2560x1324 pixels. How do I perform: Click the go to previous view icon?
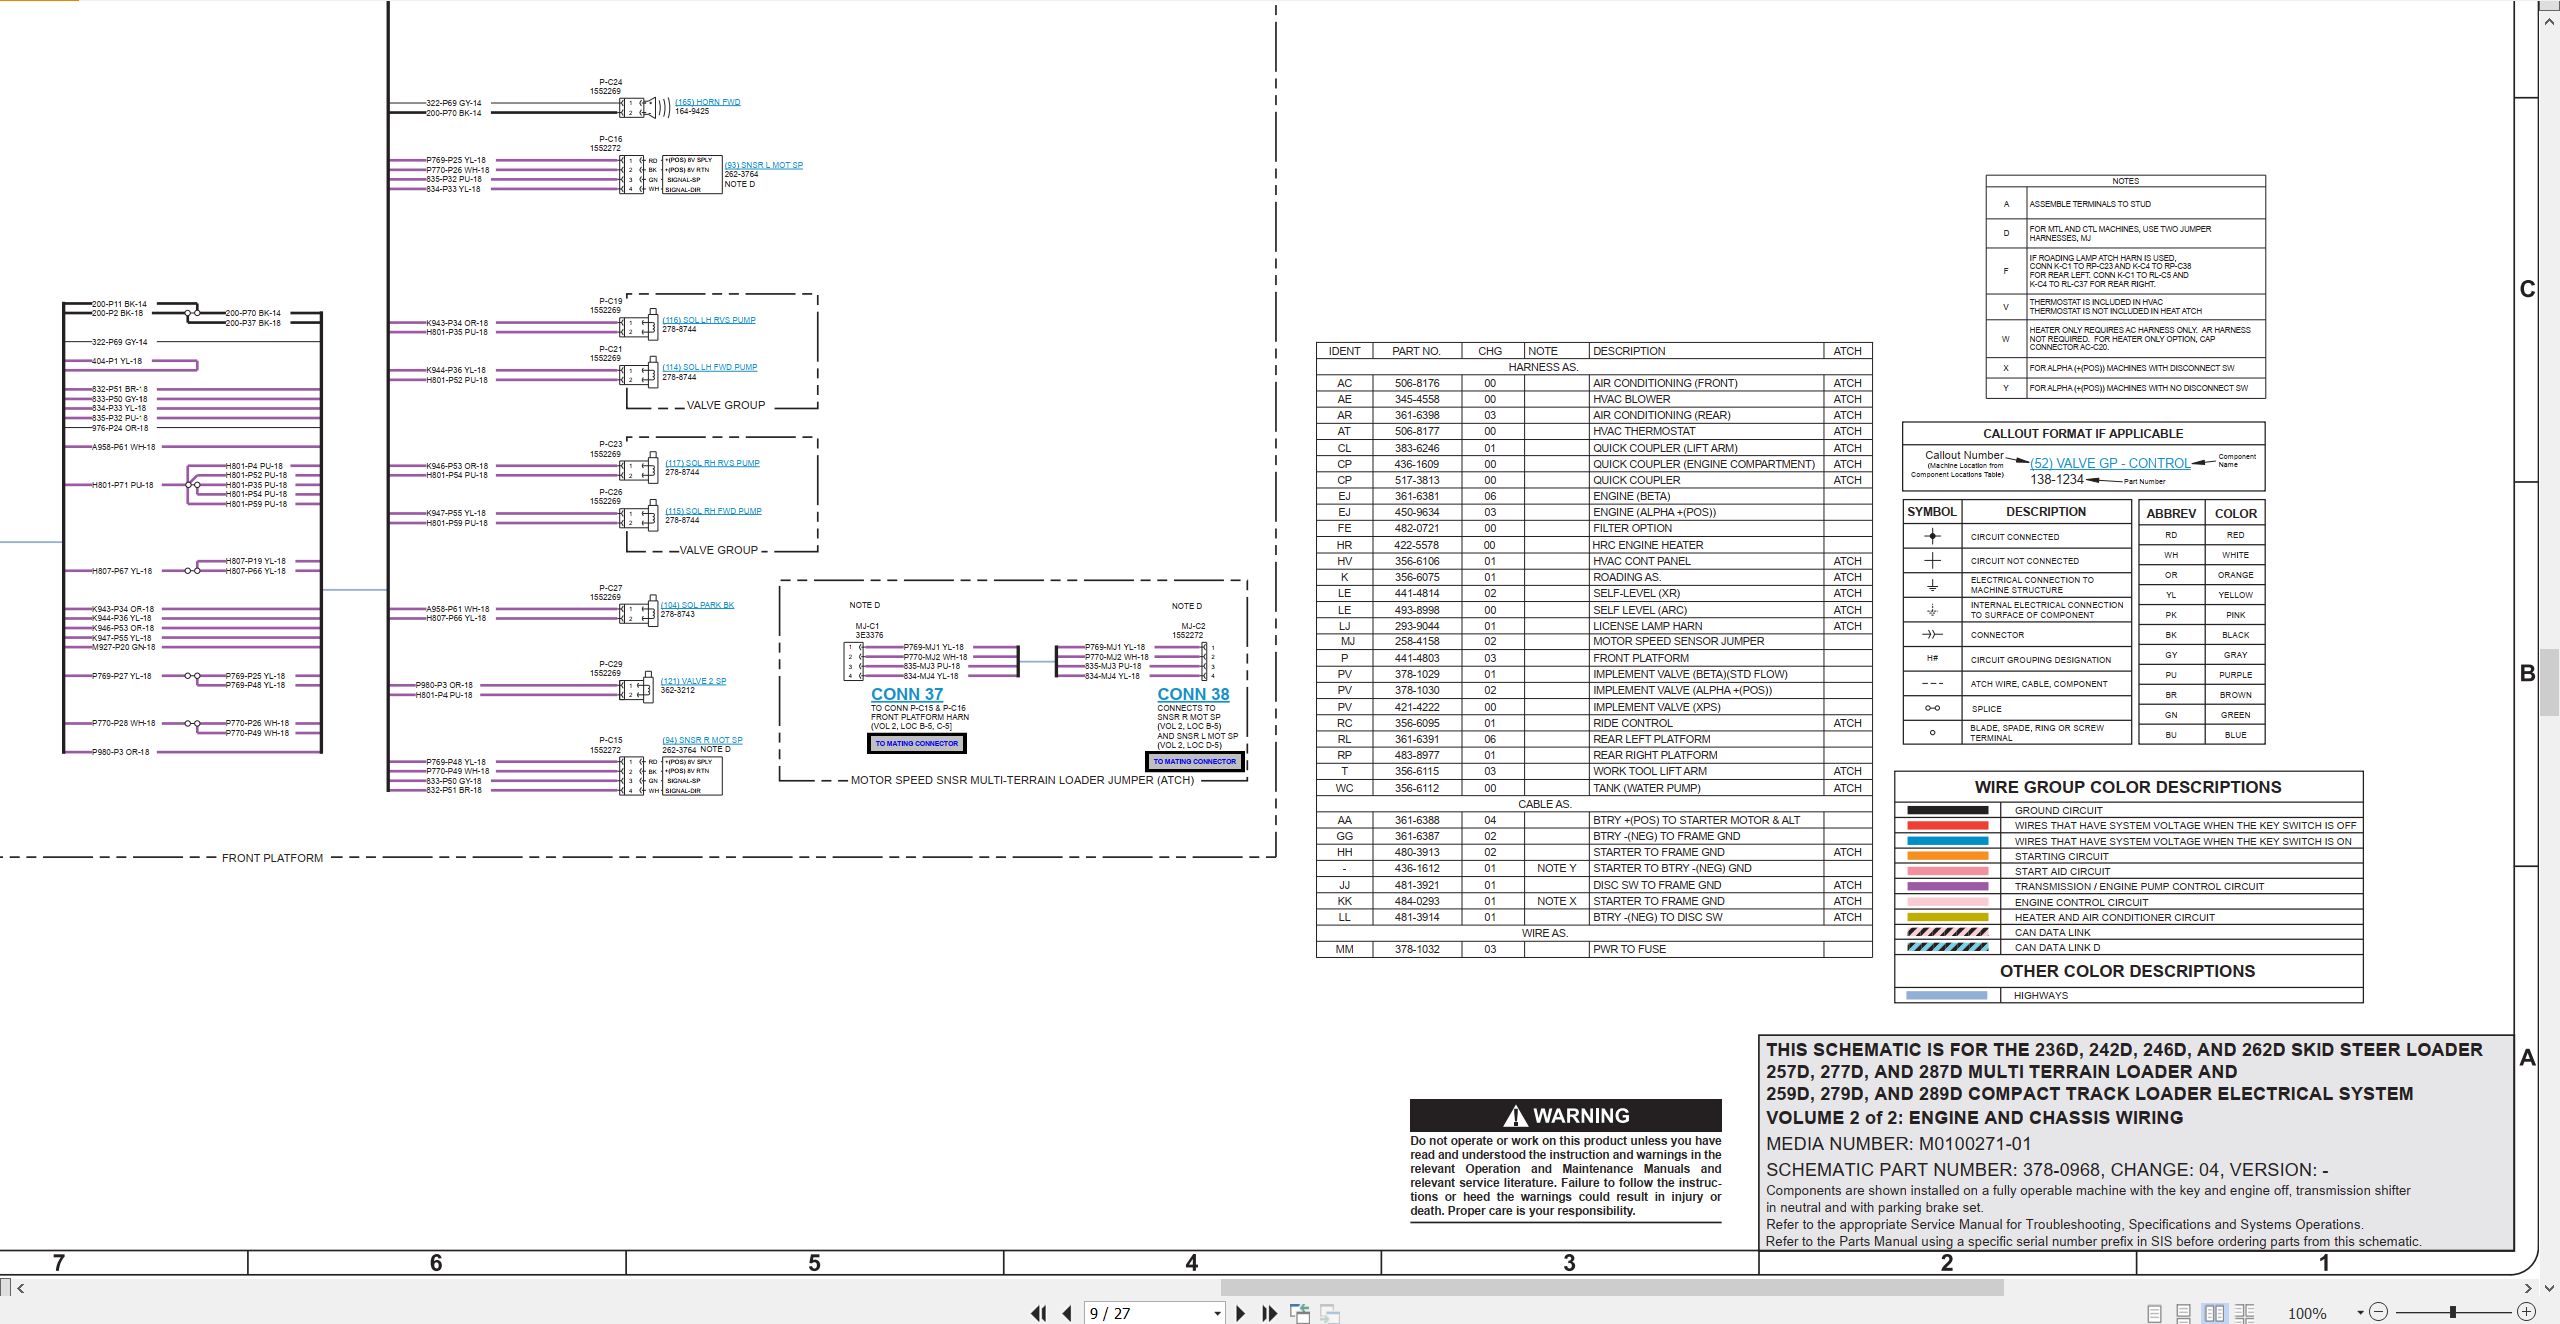[x=1300, y=1313]
